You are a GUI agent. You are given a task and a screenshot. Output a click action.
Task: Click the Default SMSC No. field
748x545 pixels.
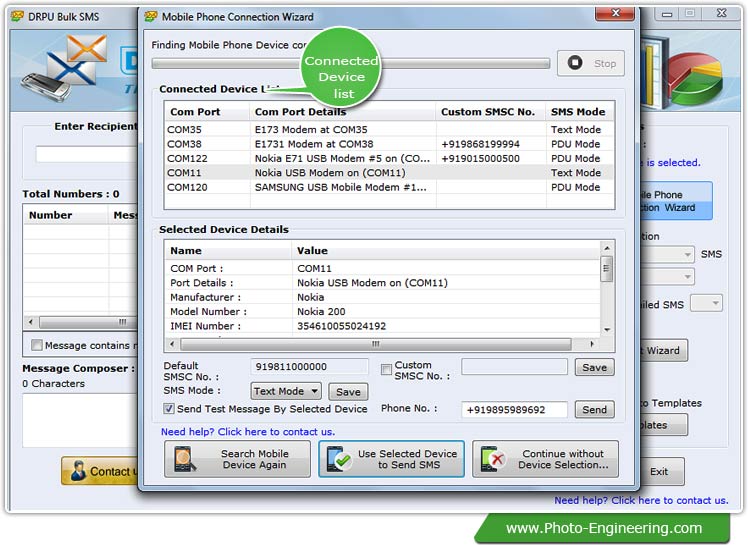[x=309, y=367]
